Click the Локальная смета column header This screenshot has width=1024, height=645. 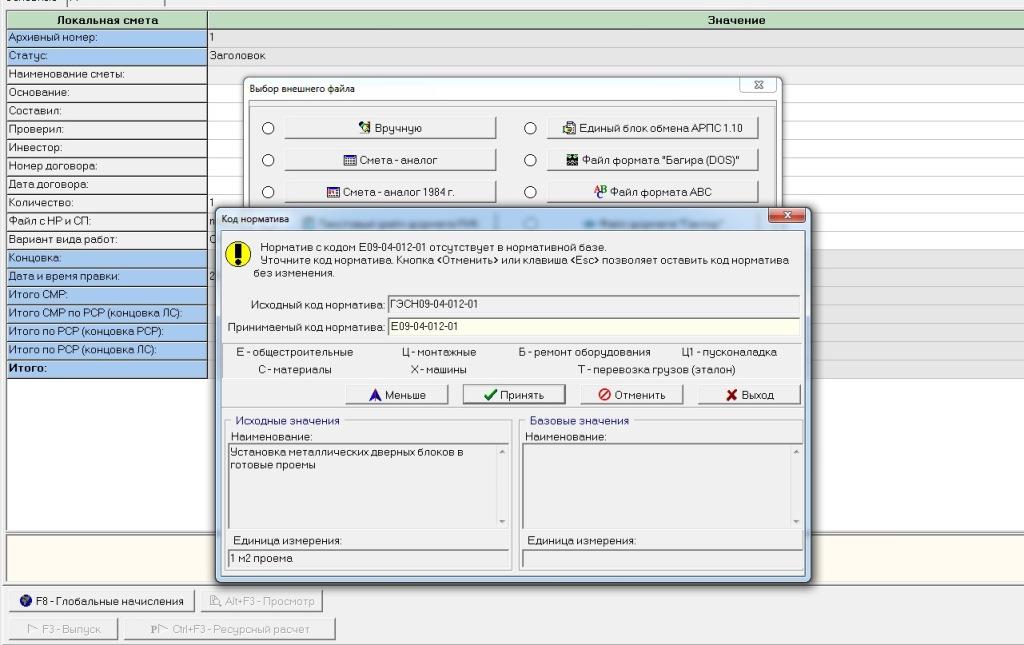click(107, 20)
